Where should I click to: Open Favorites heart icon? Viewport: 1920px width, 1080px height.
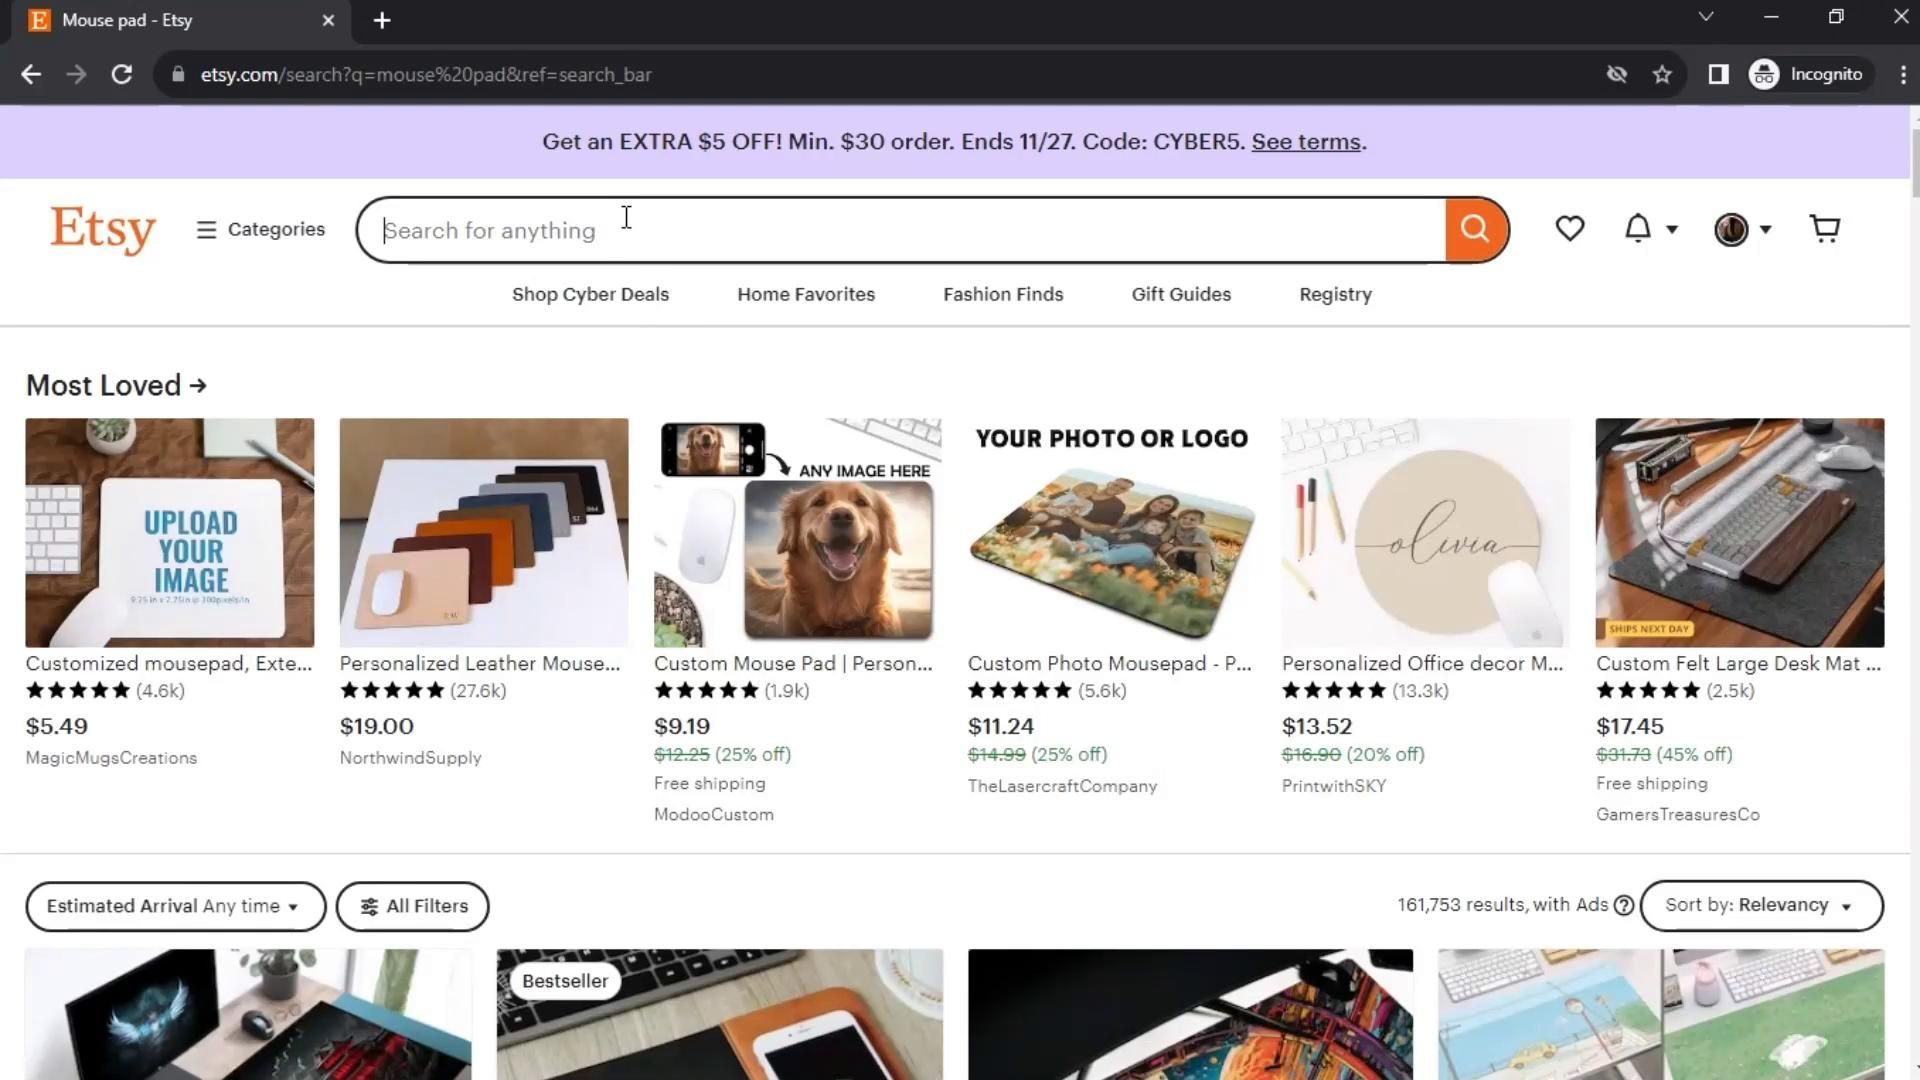pyautogui.click(x=1569, y=229)
